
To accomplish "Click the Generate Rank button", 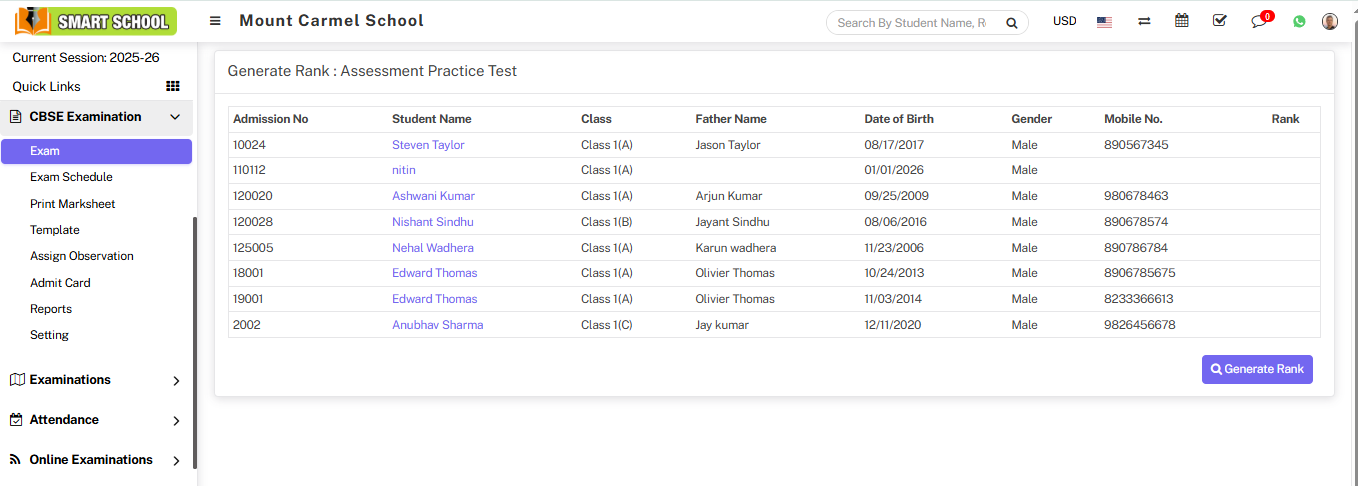I will [x=1257, y=369].
